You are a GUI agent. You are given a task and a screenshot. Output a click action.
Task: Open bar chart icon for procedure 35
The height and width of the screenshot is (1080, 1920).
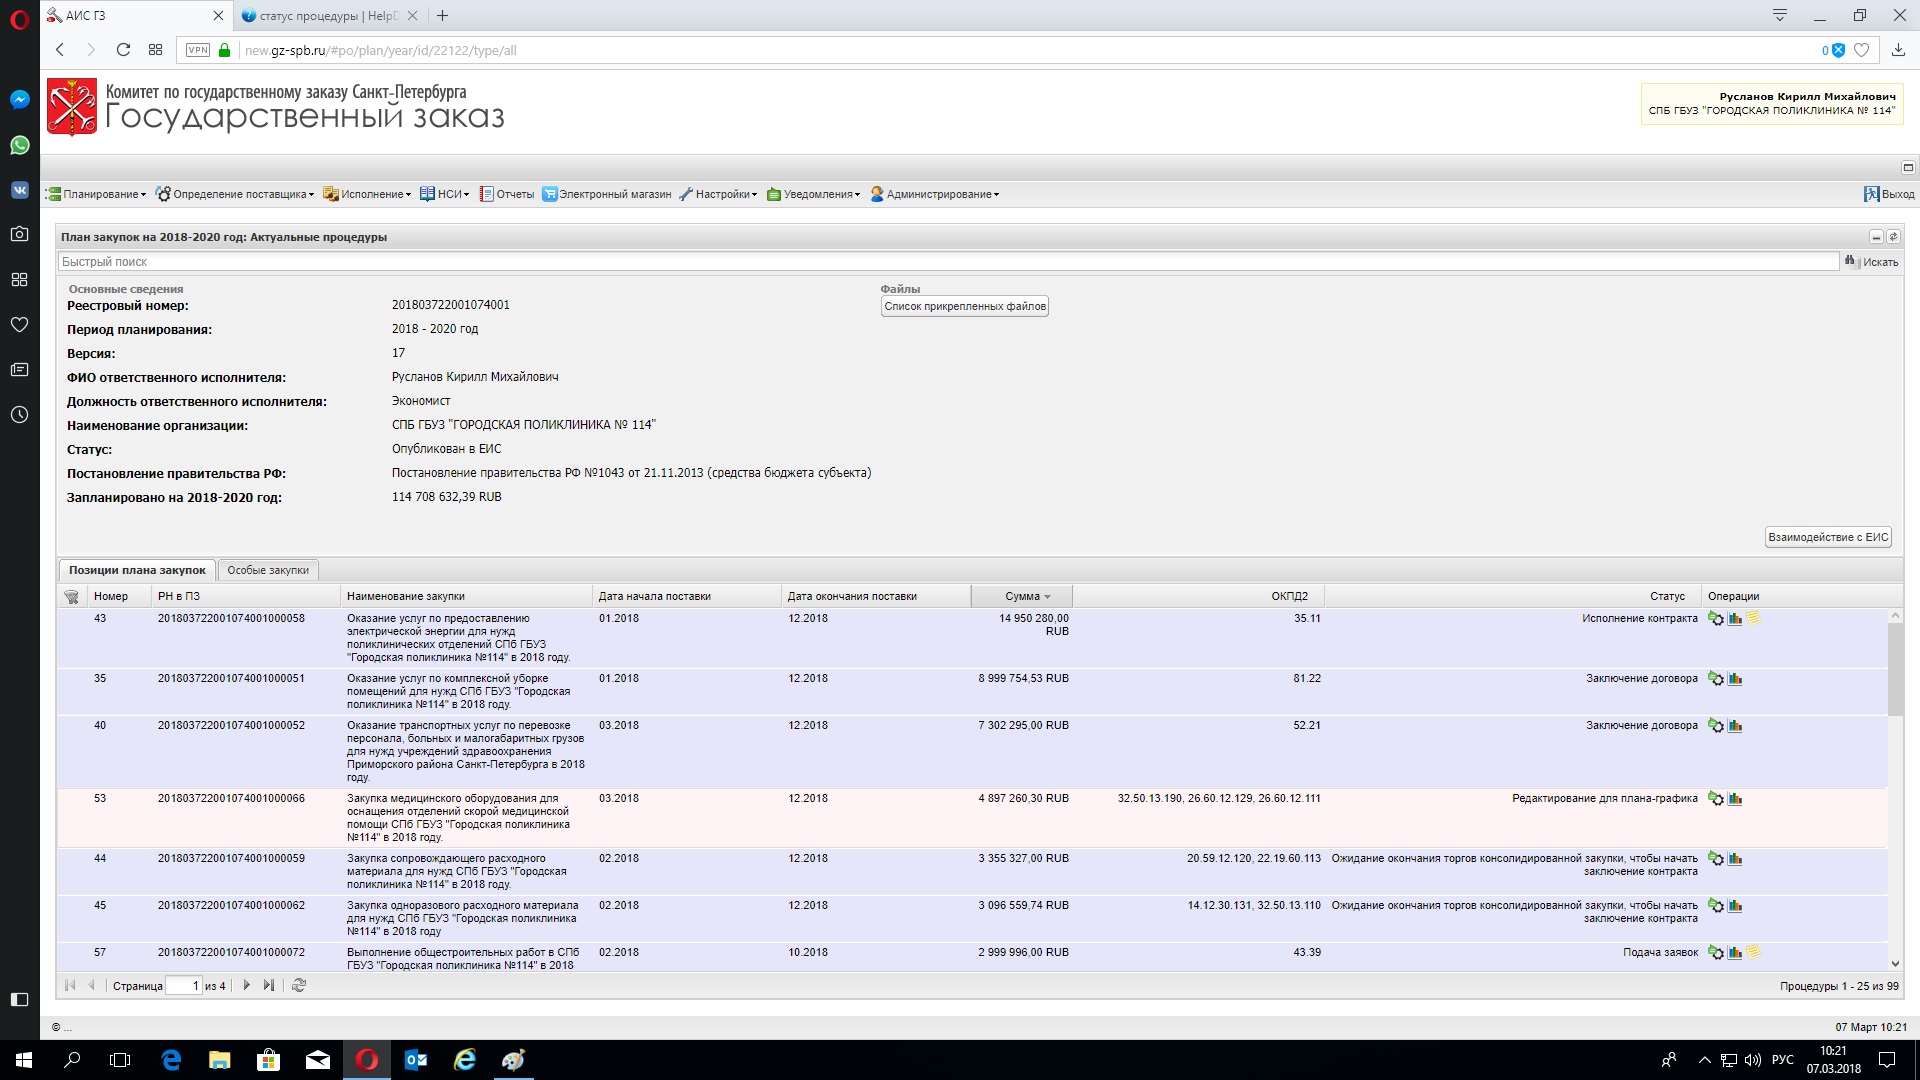tap(1735, 679)
